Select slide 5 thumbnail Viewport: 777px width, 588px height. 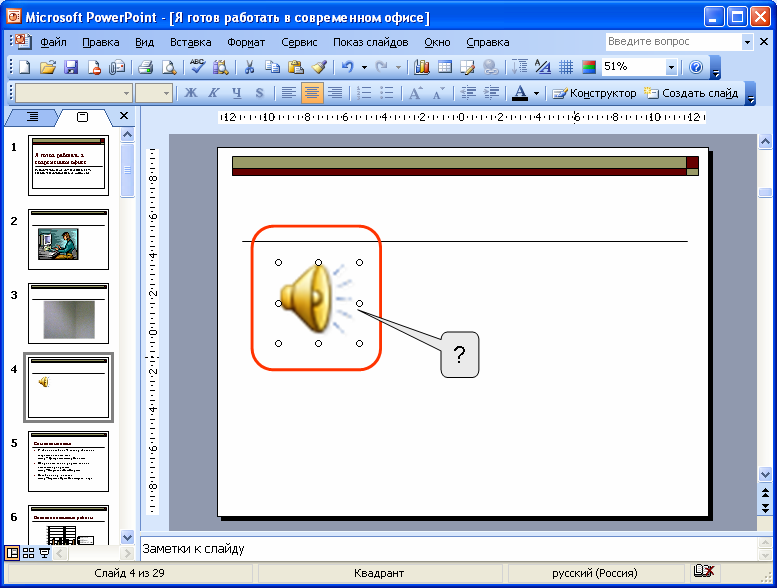pyautogui.click(x=68, y=461)
